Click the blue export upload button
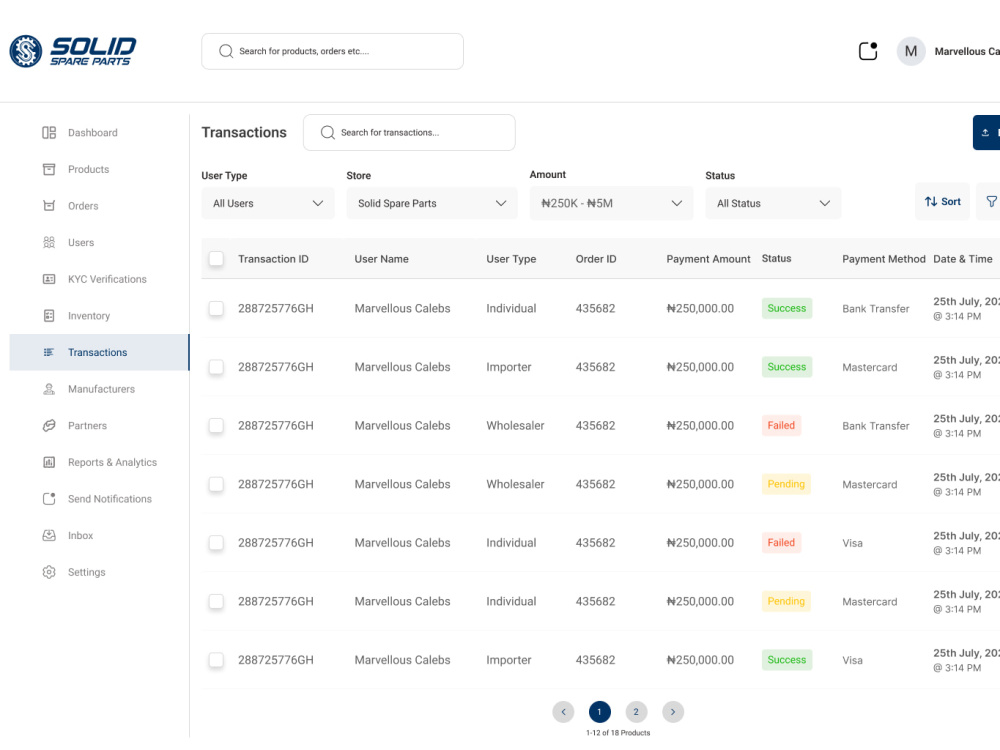1000x750 pixels. (986, 133)
